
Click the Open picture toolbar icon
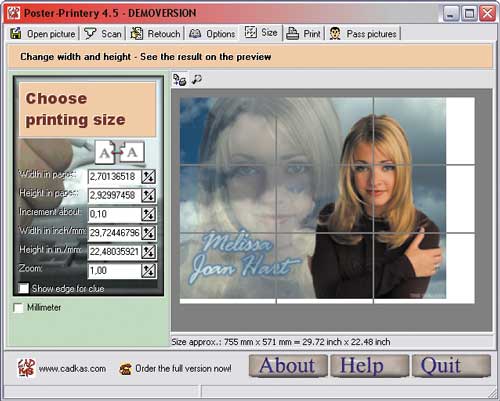click(x=16, y=34)
